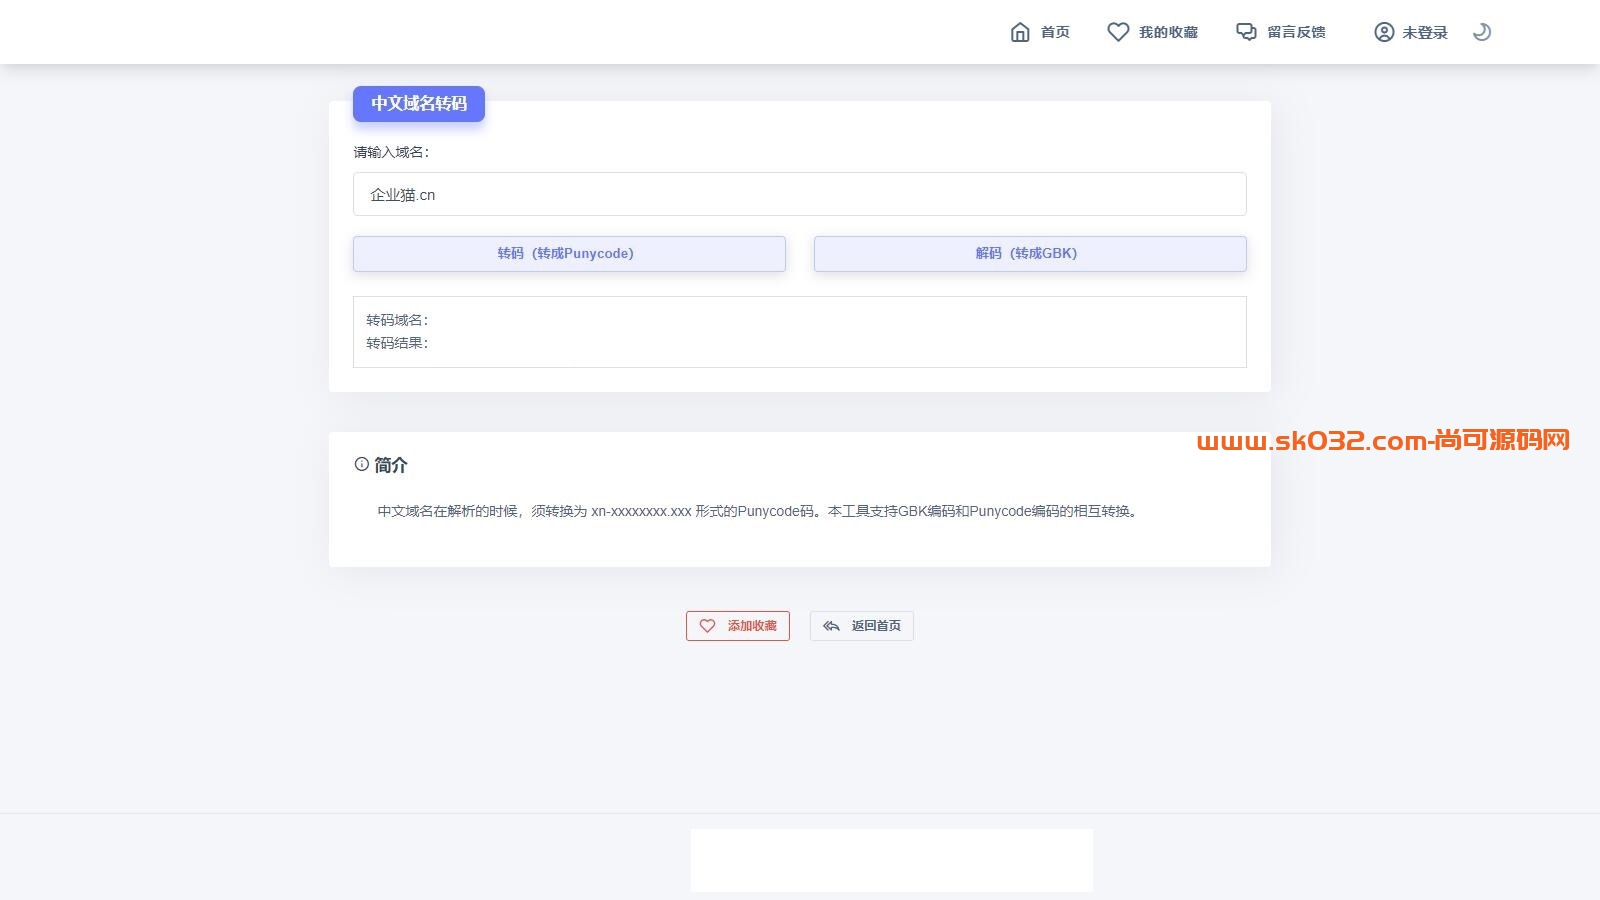Click the reply arrow icon in 返回首页
Image resolution: width=1600 pixels, height=900 pixels.
click(831, 625)
